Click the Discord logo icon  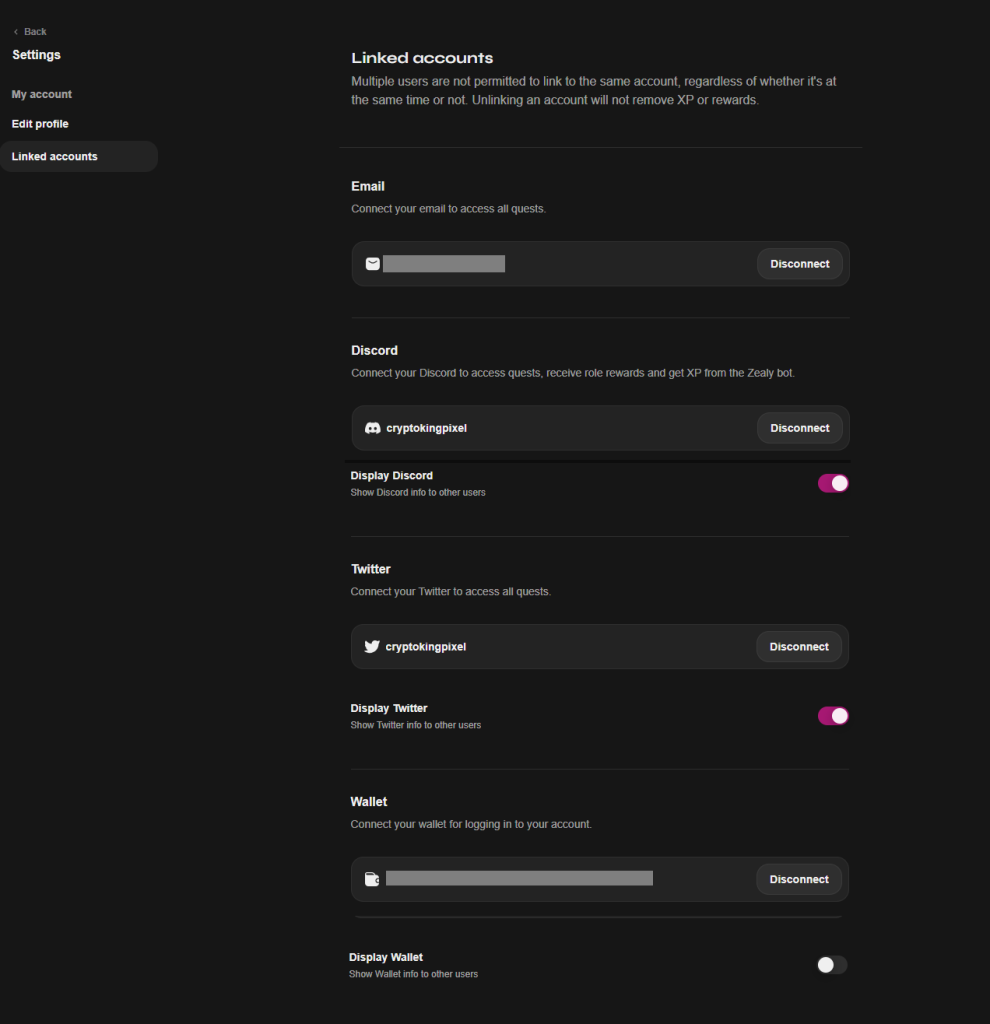372,428
